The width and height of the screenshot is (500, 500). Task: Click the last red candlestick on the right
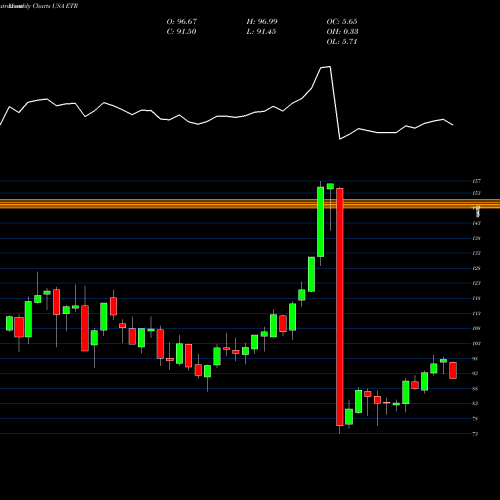(453, 370)
